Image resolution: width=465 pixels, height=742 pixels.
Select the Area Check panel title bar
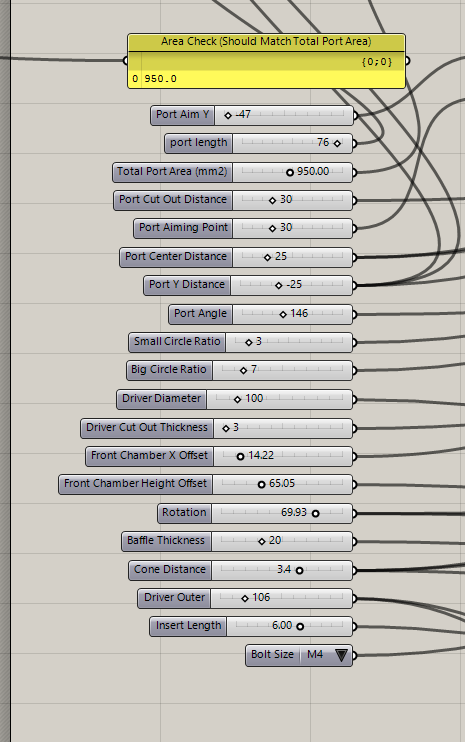266,42
